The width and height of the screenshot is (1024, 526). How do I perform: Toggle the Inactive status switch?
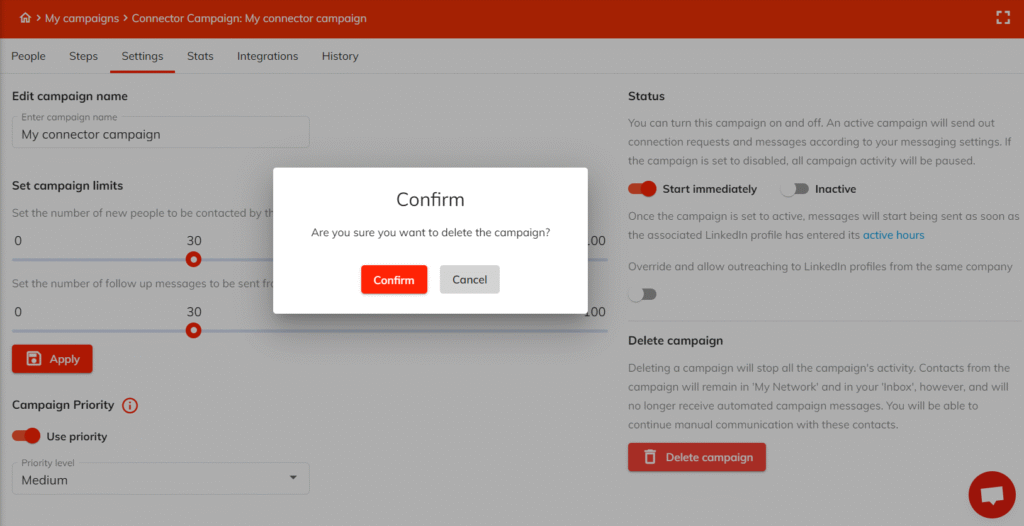[x=794, y=189]
